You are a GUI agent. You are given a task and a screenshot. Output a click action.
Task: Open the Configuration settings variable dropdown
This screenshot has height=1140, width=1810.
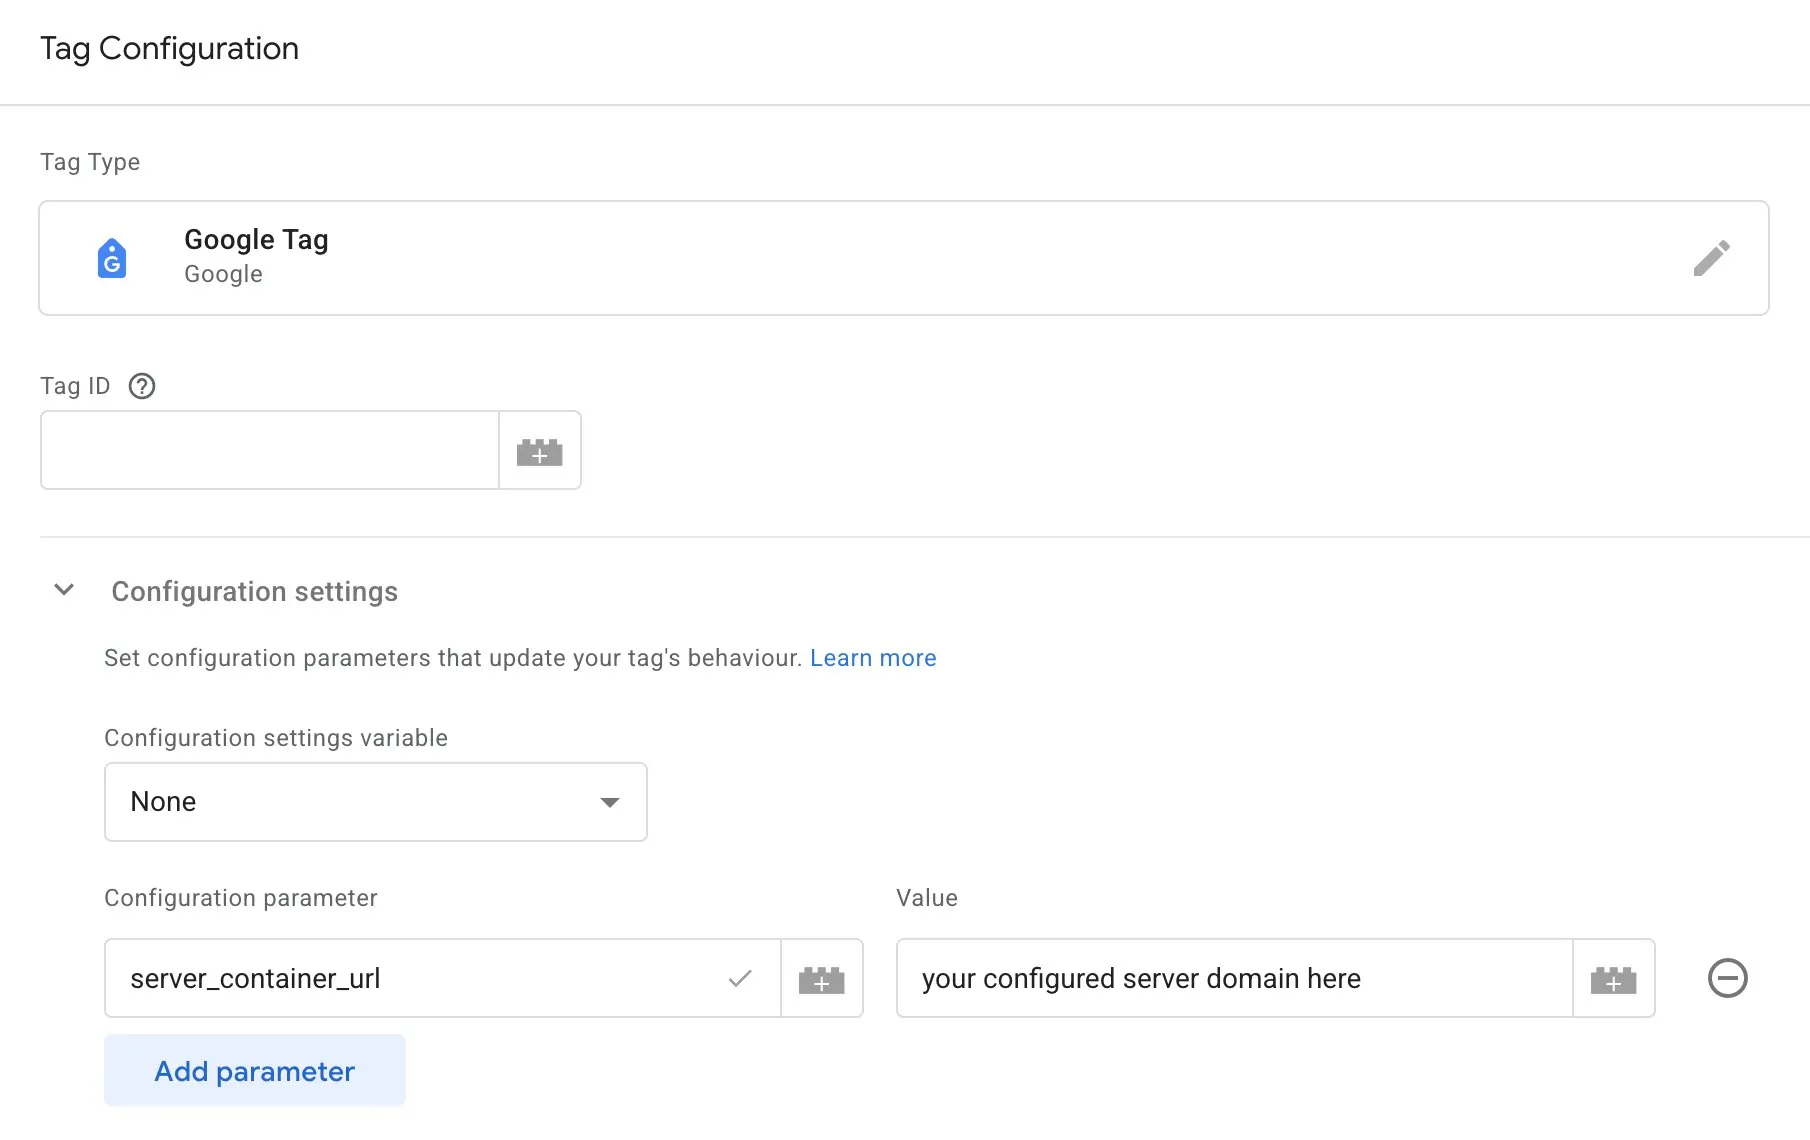click(376, 802)
